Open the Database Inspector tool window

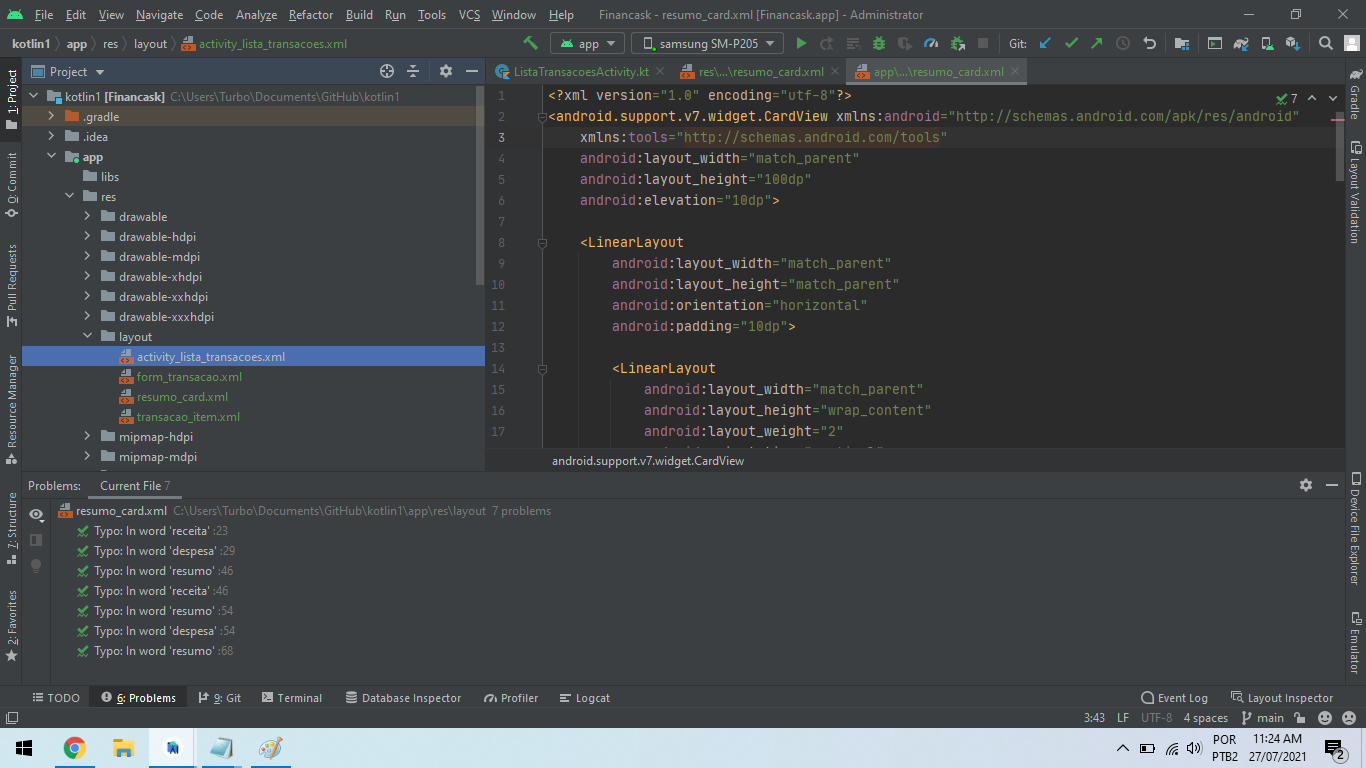403,698
